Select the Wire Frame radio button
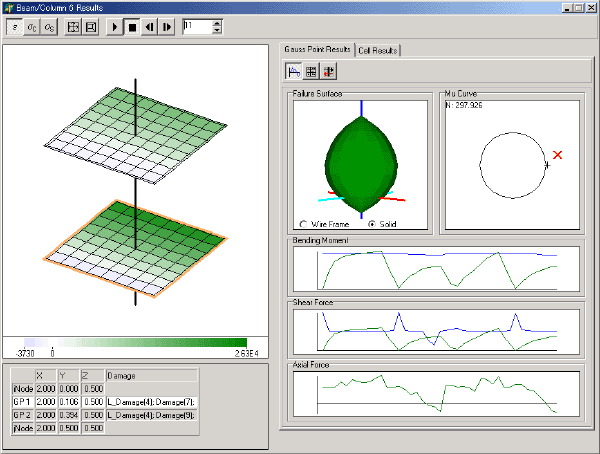600x454 pixels. [x=303, y=225]
